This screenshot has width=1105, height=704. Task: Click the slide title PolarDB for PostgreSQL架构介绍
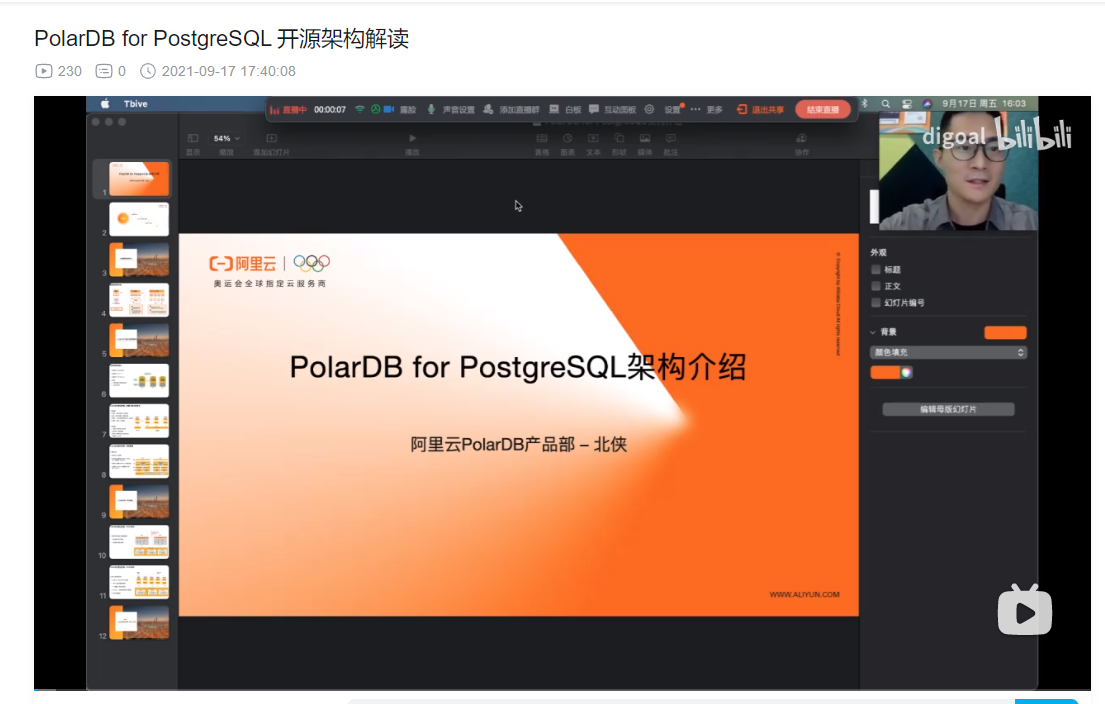pos(517,367)
